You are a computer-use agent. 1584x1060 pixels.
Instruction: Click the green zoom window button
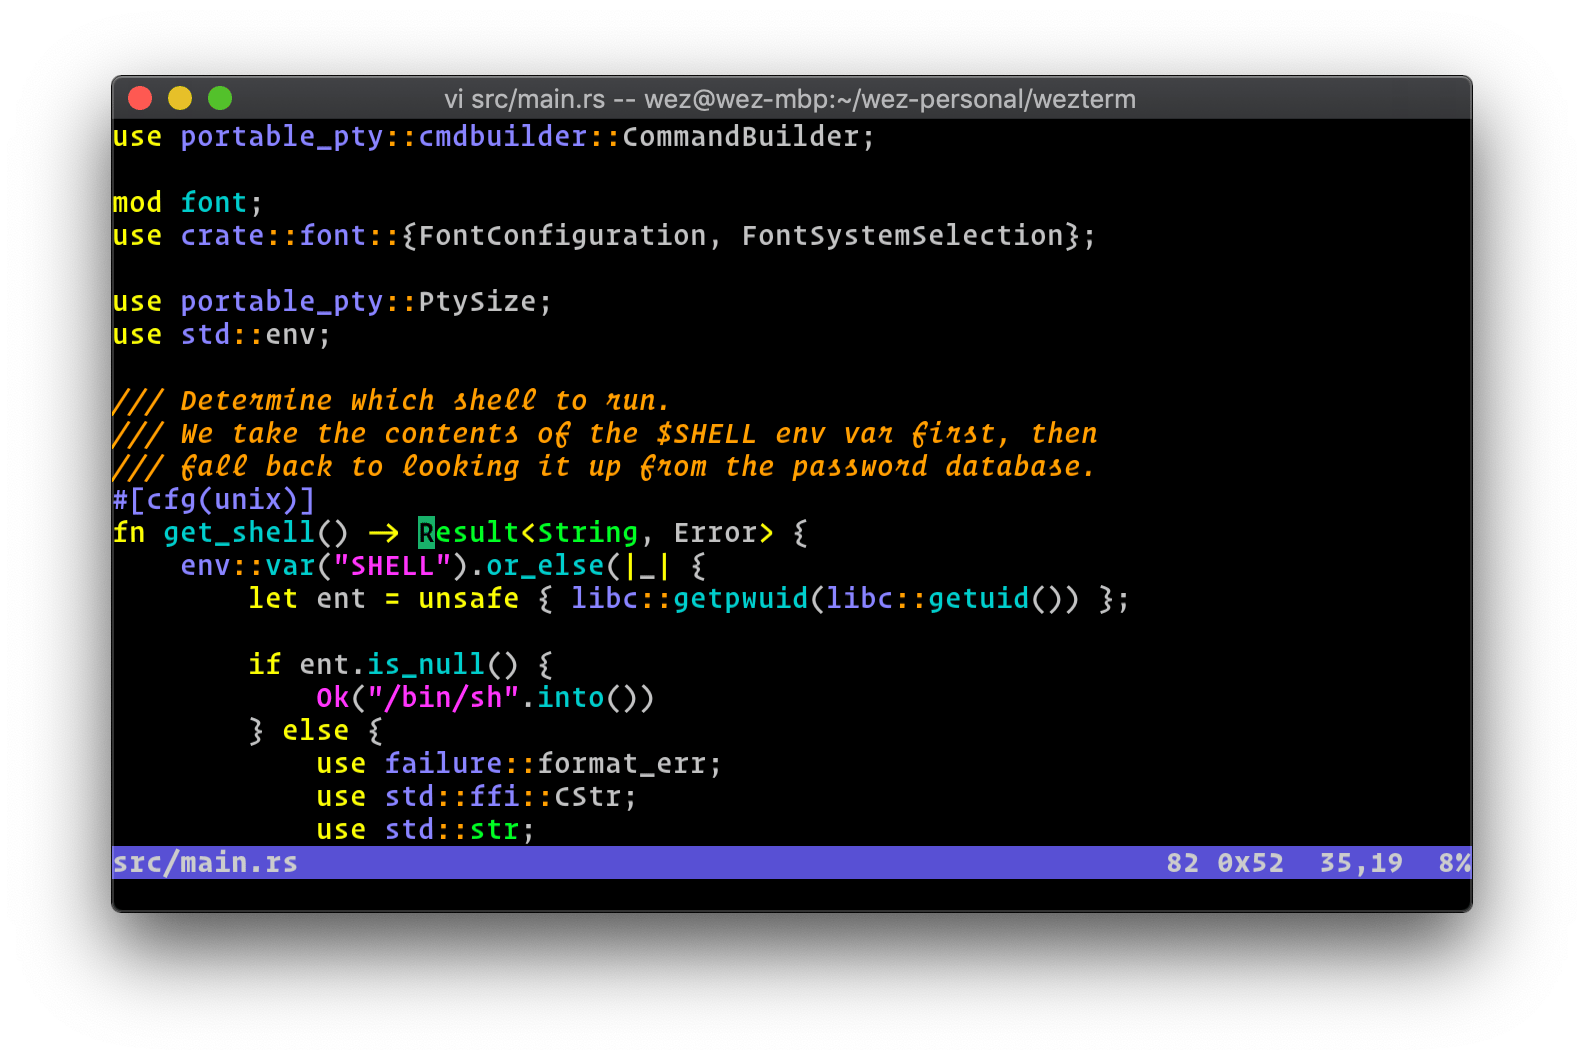(220, 98)
